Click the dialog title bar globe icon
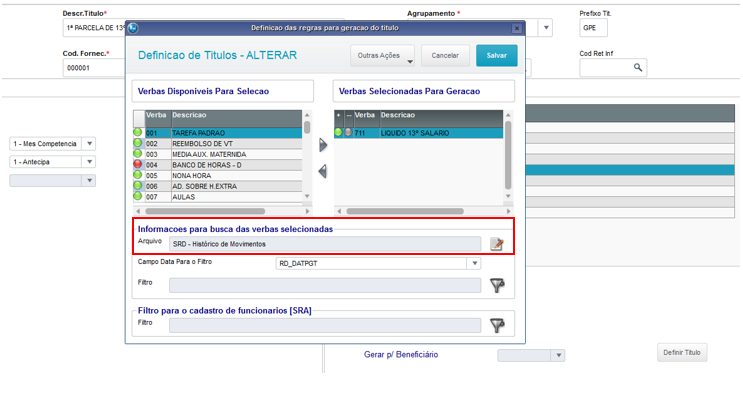This screenshot has height=396, width=743. pos(133,28)
